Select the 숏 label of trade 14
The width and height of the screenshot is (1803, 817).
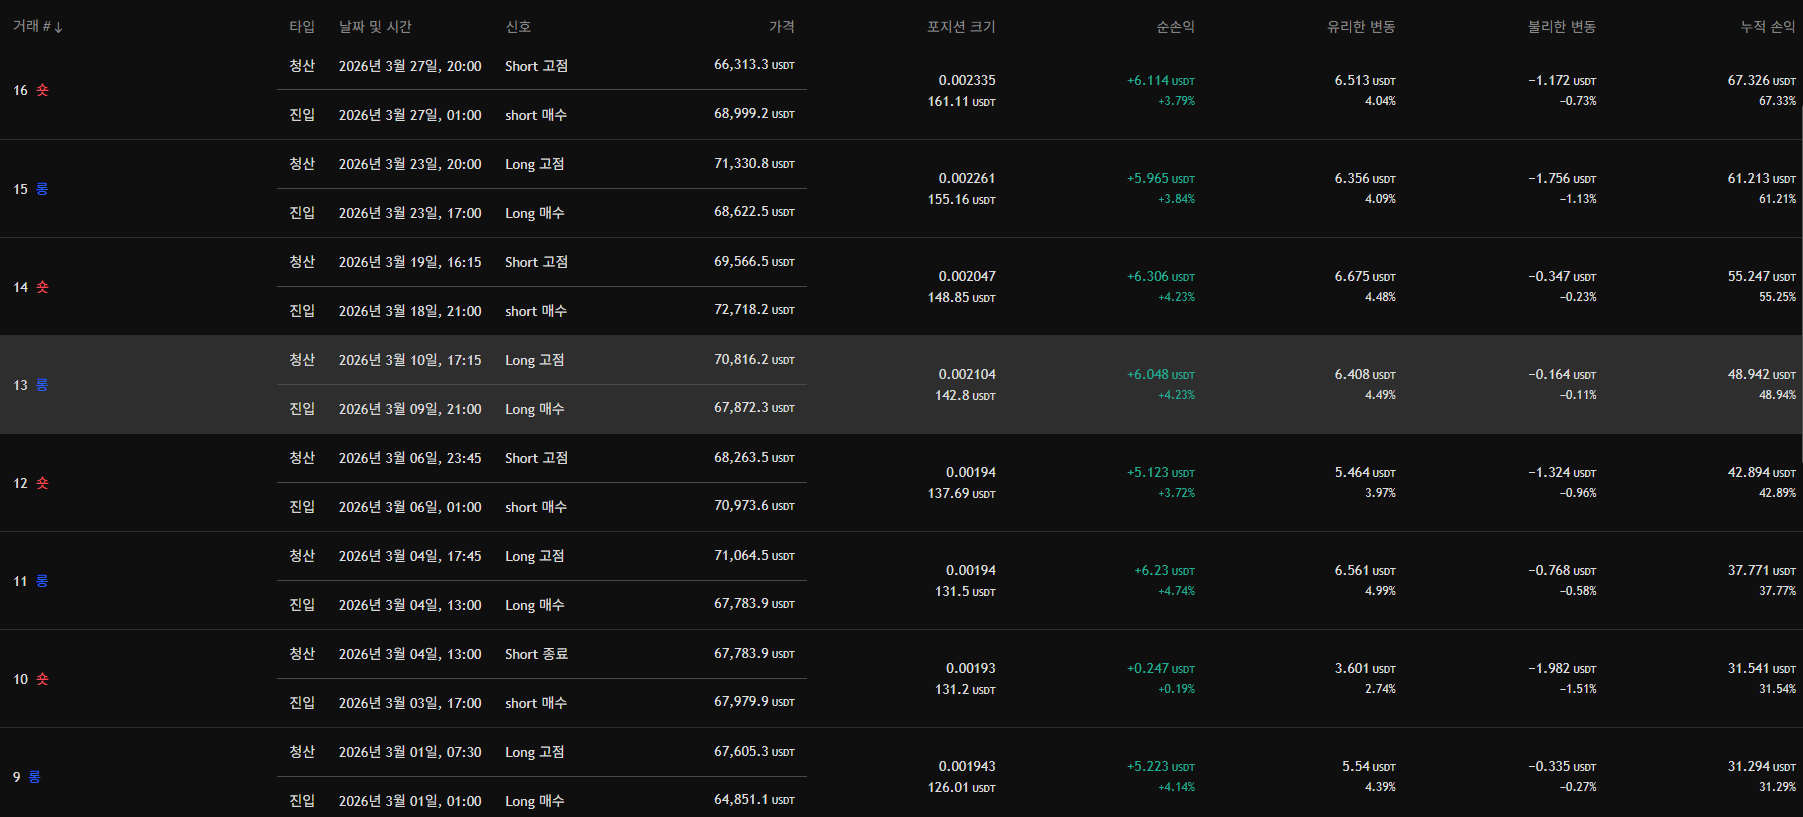pos(42,287)
